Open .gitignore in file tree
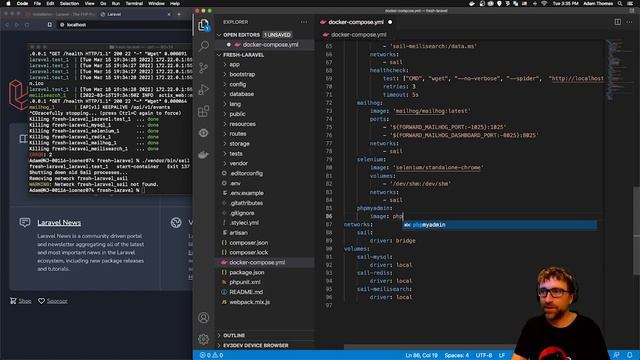 point(264,213)
